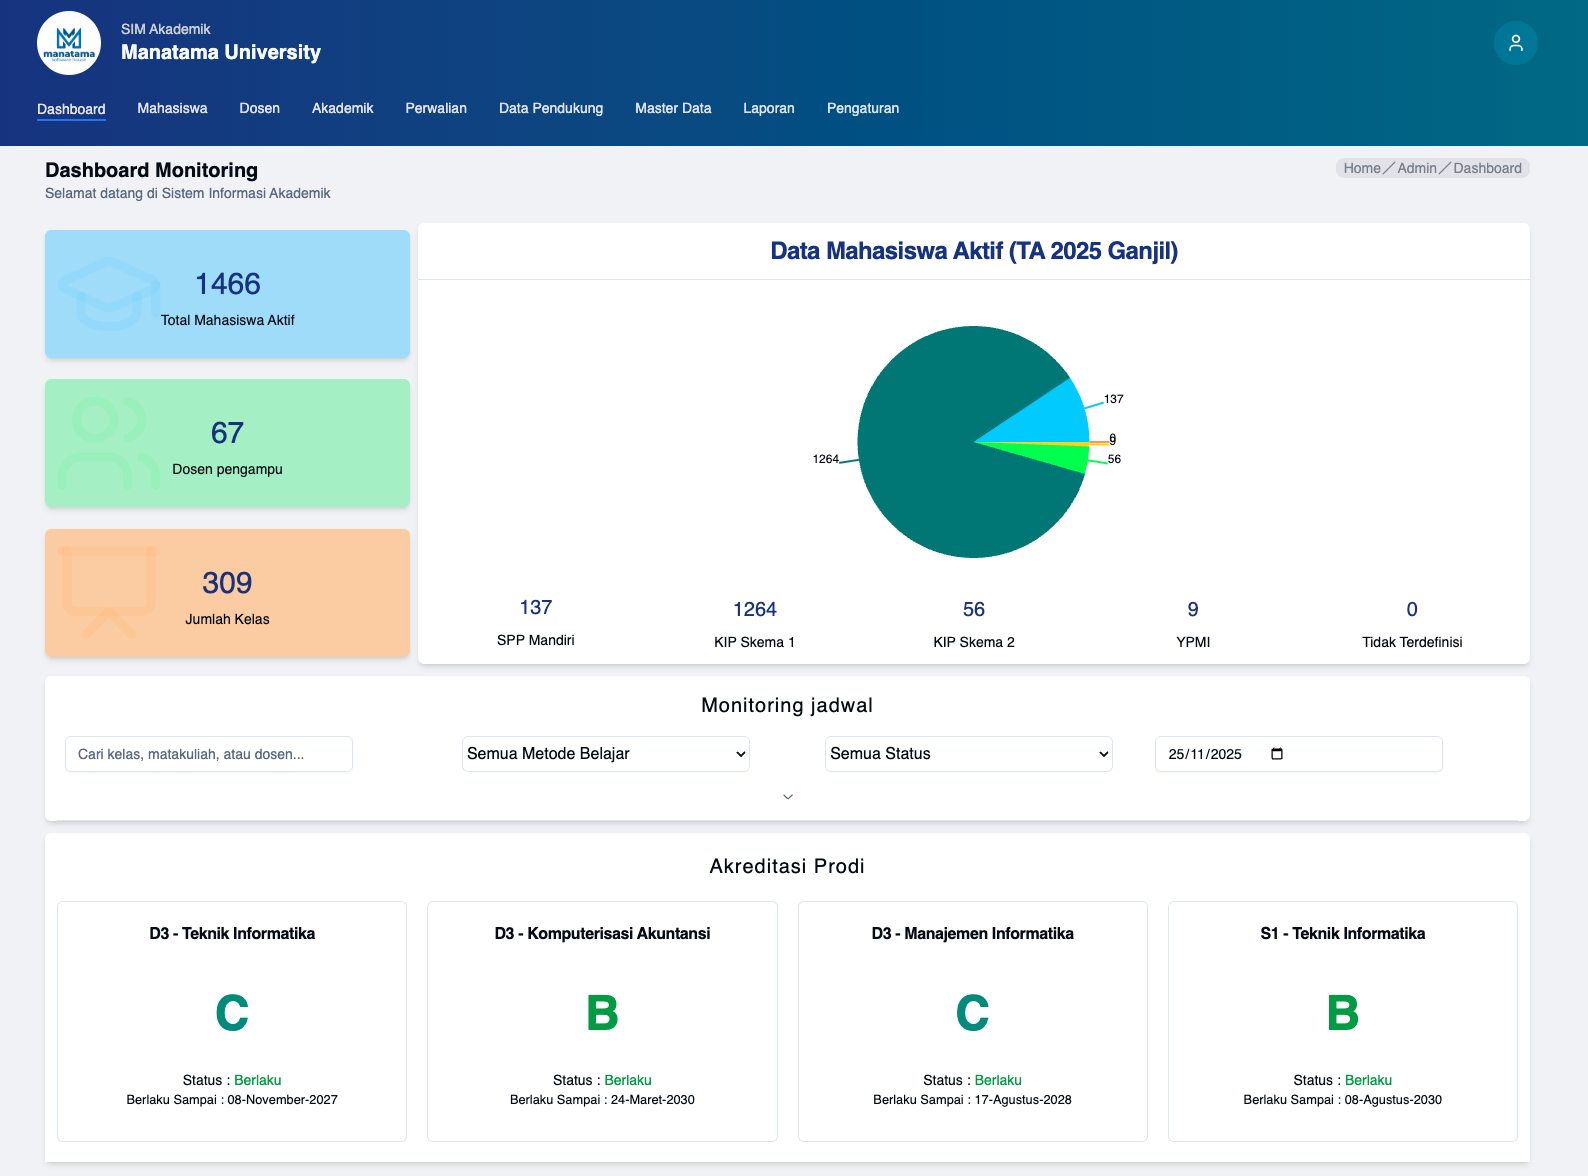
Task: Go to the Akademik menu
Action: tap(342, 108)
